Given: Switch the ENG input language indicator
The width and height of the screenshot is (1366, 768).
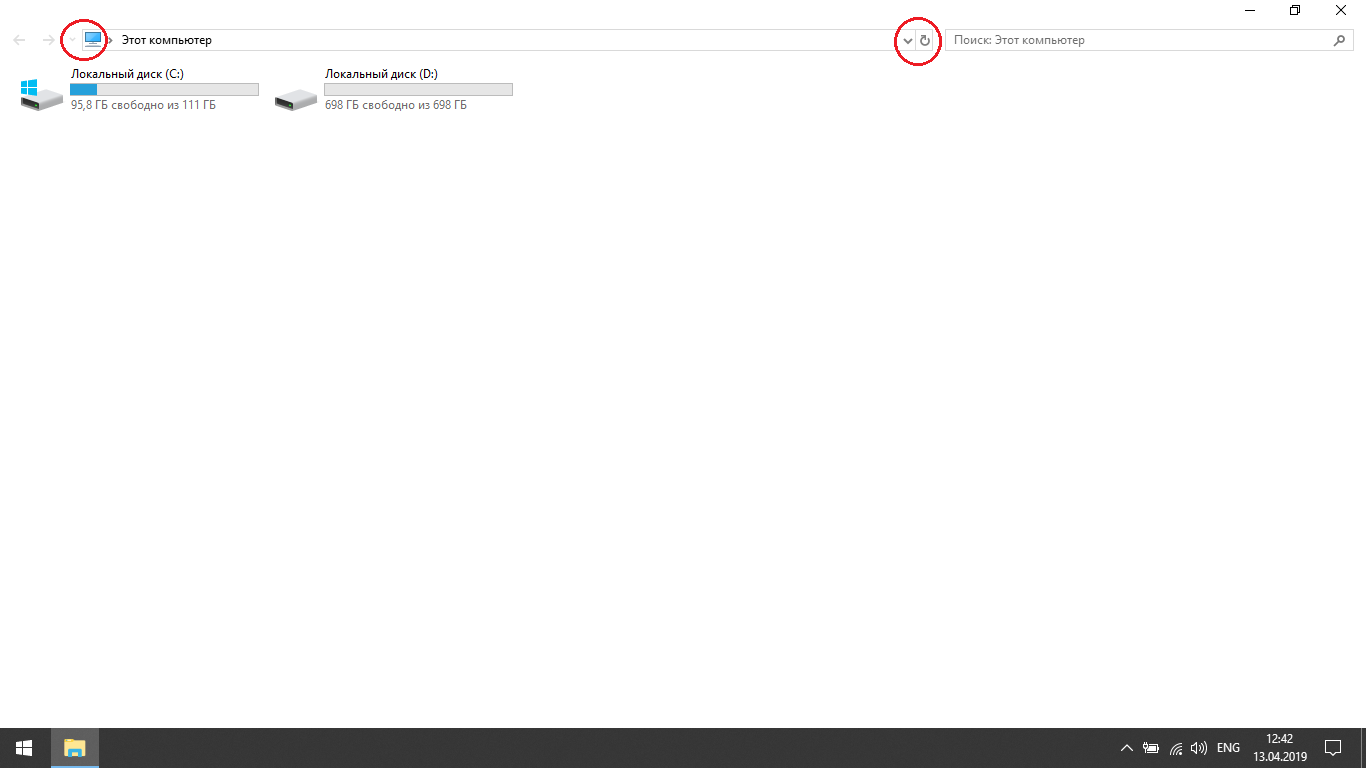Looking at the screenshot, I should (1228, 747).
